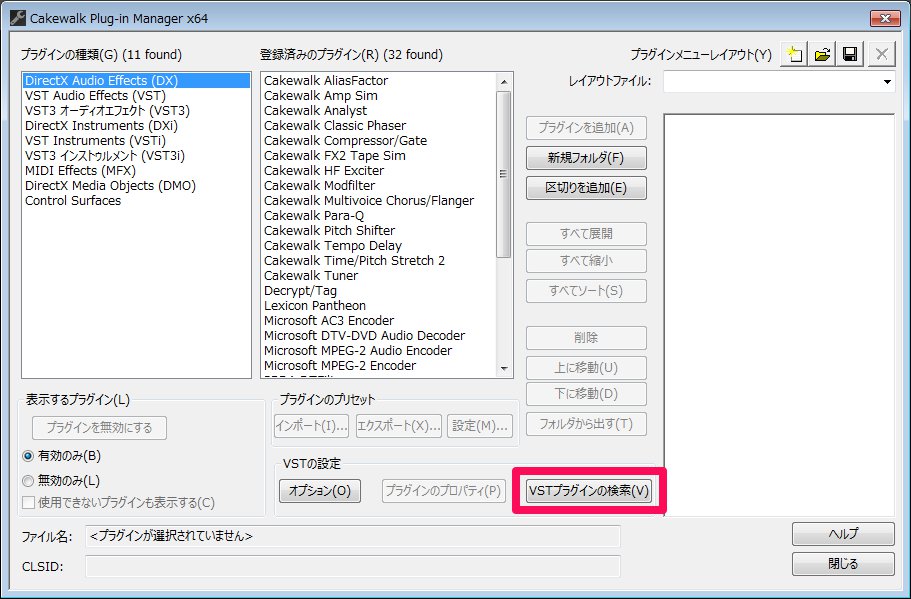The width and height of the screenshot is (911, 599).
Task: Click the registered plug-ins list scroll down arrow
Action: (x=504, y=369)
